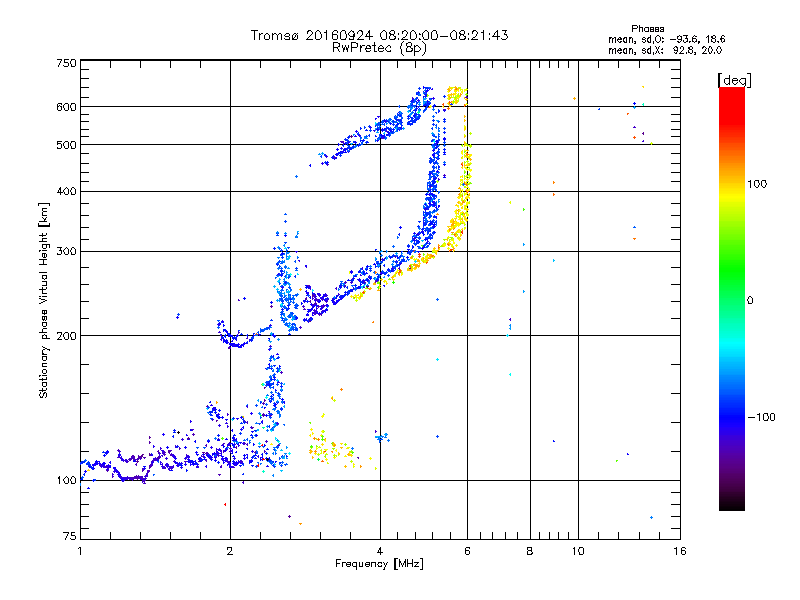
Task: Click x-axis tick label '1'
Action: [x=80, y=551]
